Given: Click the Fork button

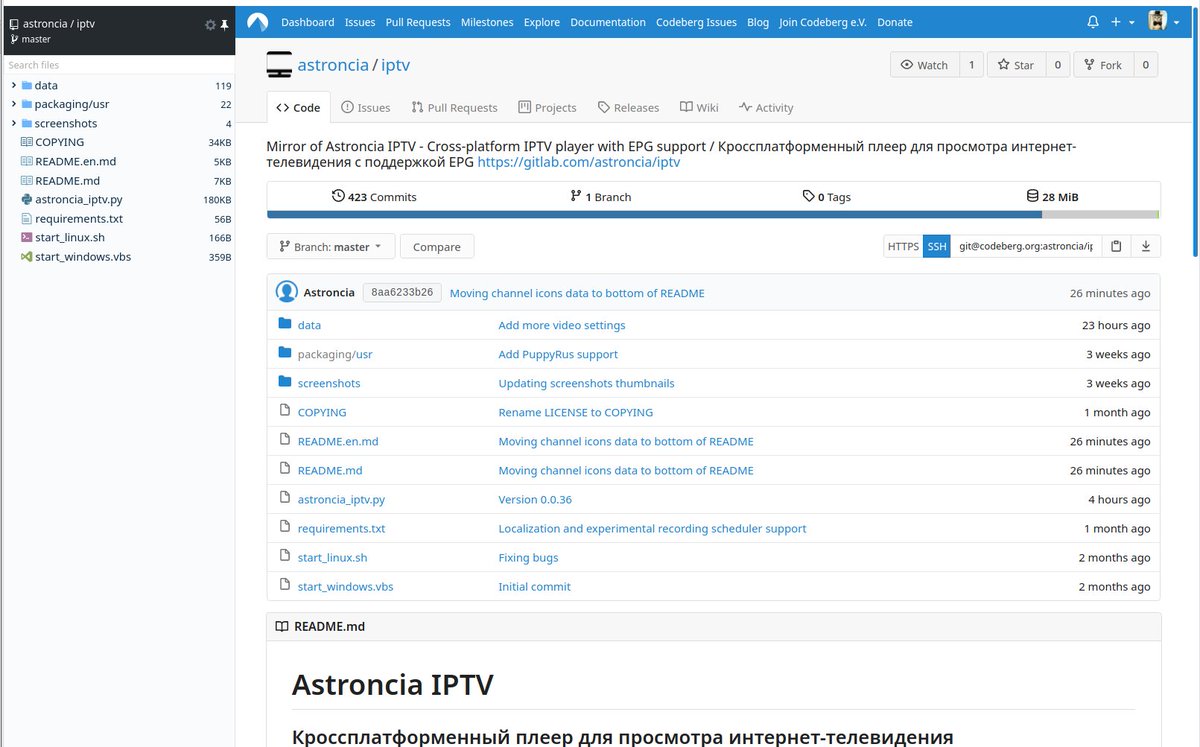Looking at the screenshot, I should [1103, 65].
